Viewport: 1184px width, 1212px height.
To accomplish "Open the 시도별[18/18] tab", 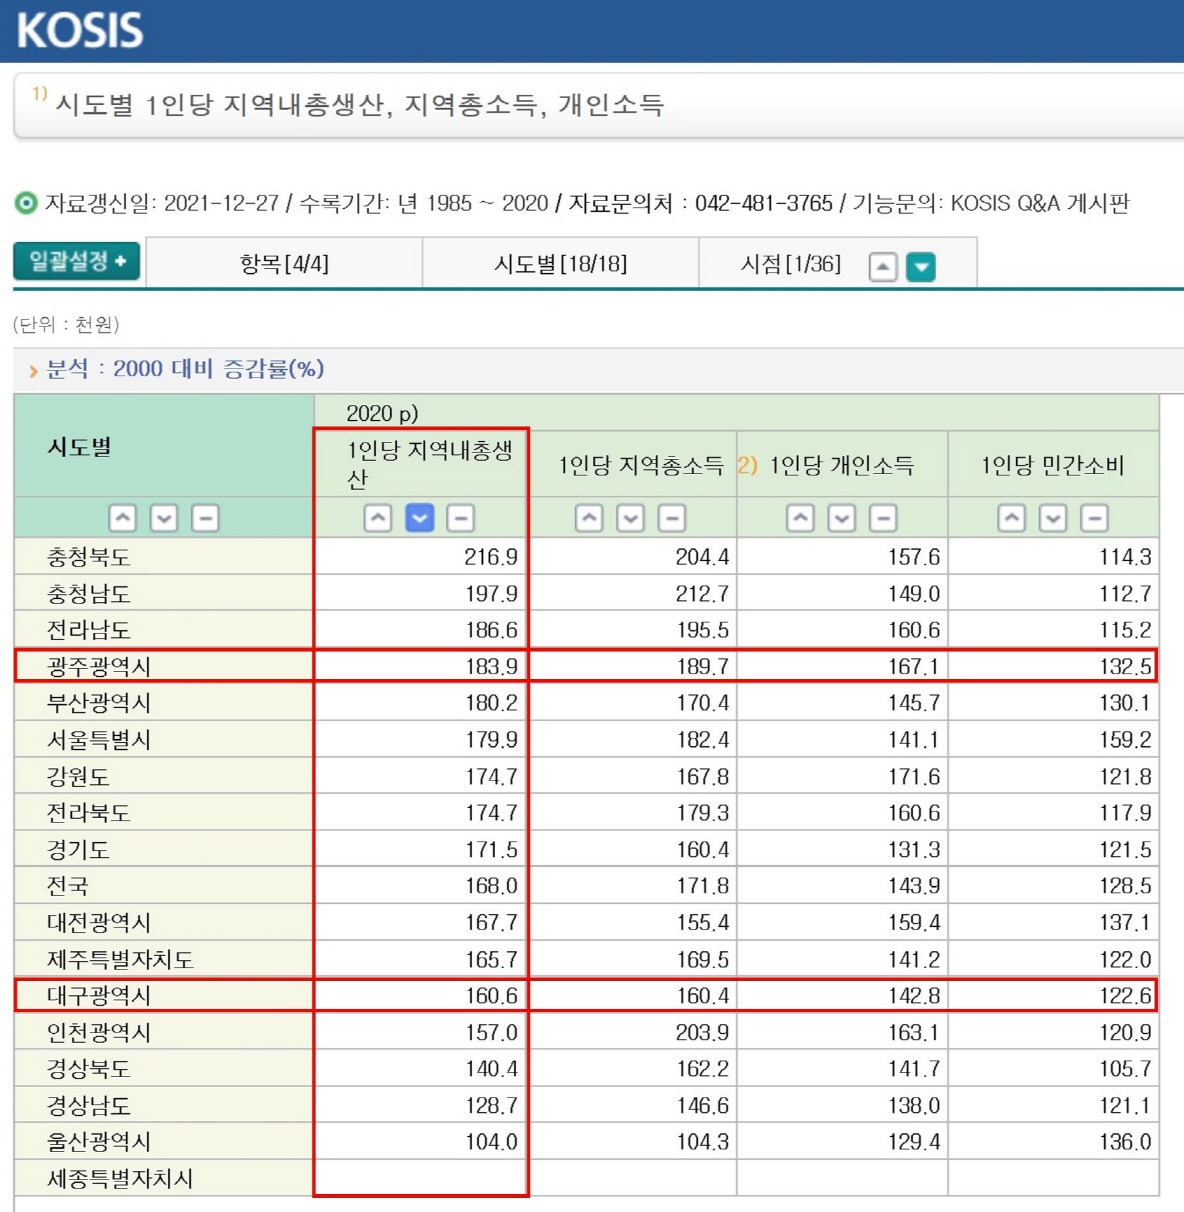I will click(561, 264).
